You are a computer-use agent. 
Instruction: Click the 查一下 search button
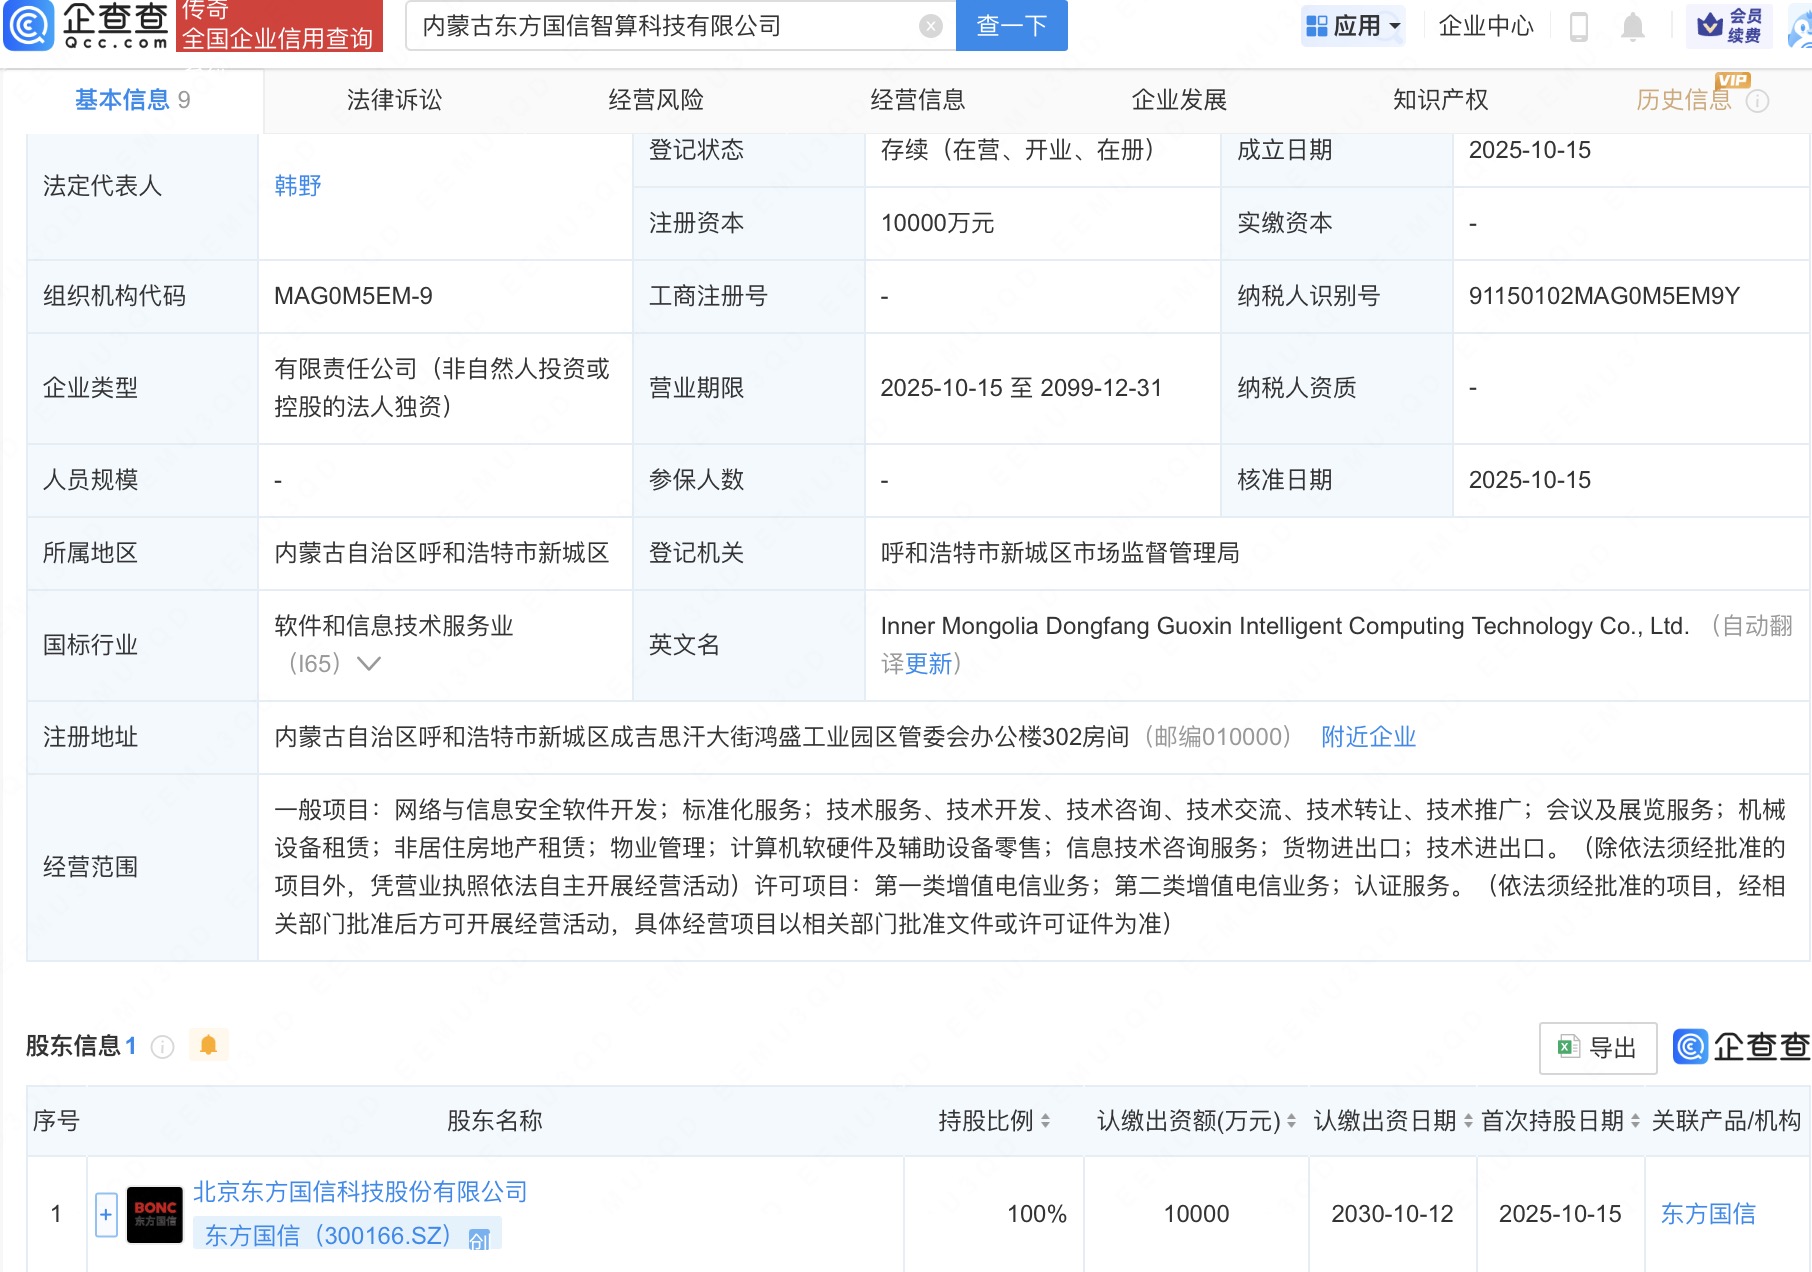click(x=1011, y=26)
